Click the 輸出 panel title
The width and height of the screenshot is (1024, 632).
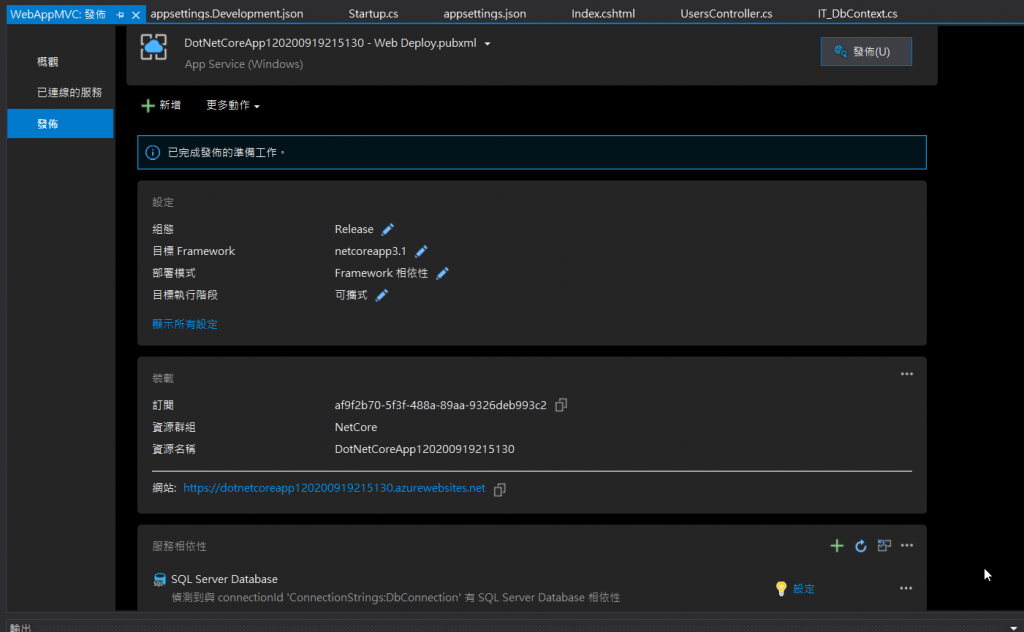pos(20,627)
